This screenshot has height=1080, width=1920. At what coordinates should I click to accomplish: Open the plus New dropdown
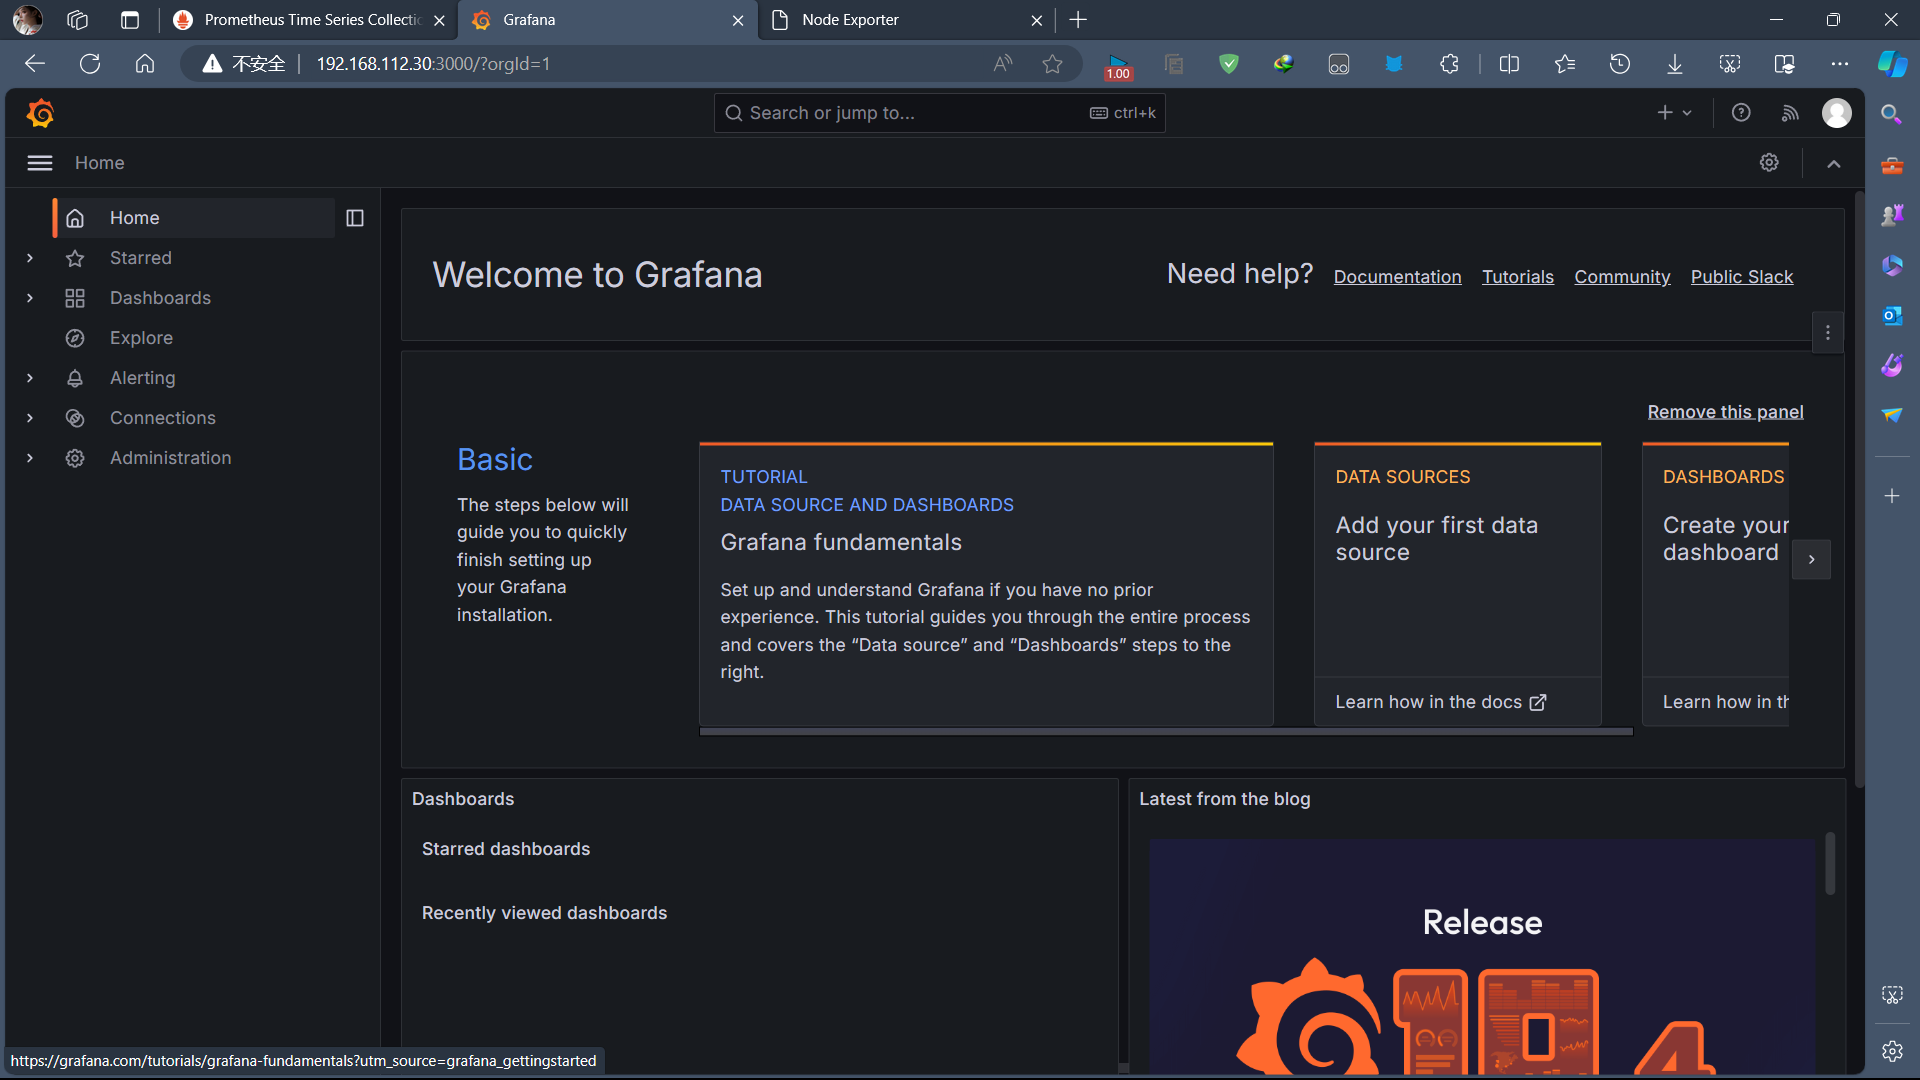tap(1673, 113)
